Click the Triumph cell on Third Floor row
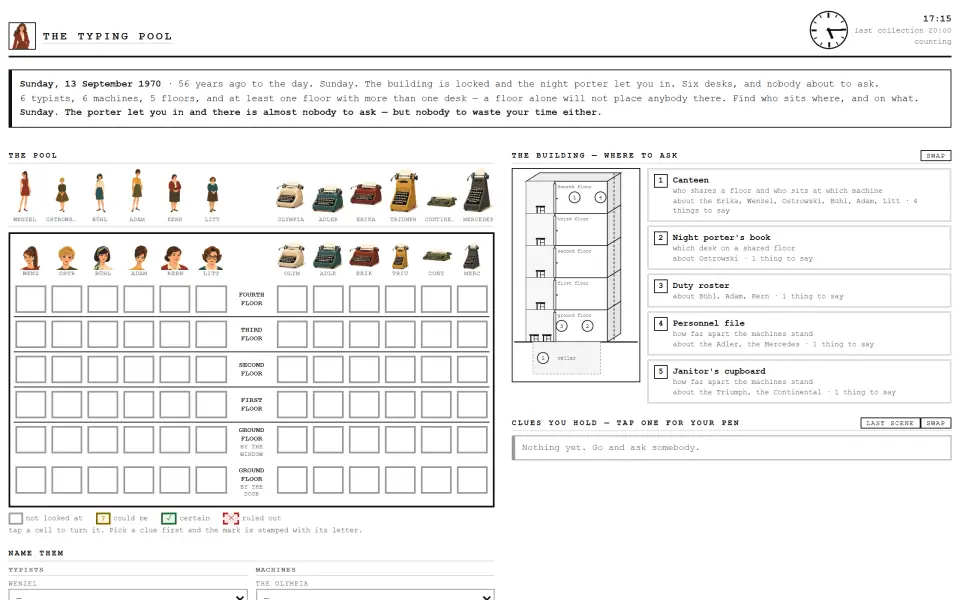960x600 pixels. (x=400, y=334)
